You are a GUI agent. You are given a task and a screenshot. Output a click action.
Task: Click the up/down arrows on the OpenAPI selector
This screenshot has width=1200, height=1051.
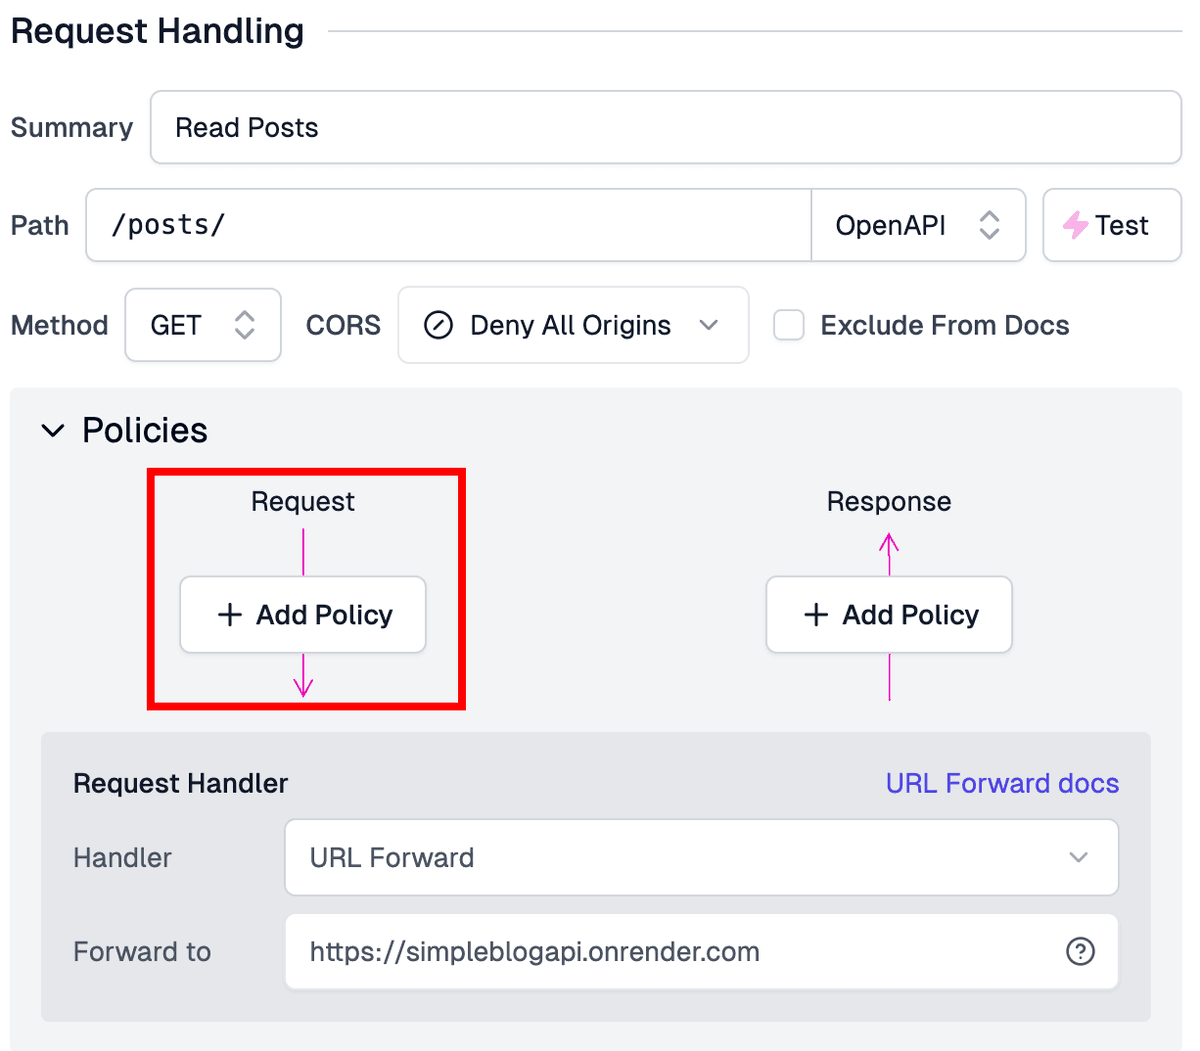(x=990, y=225)
